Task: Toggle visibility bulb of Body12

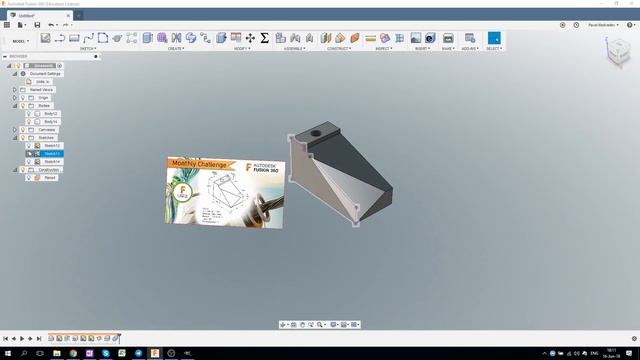Action: (29, 113)
